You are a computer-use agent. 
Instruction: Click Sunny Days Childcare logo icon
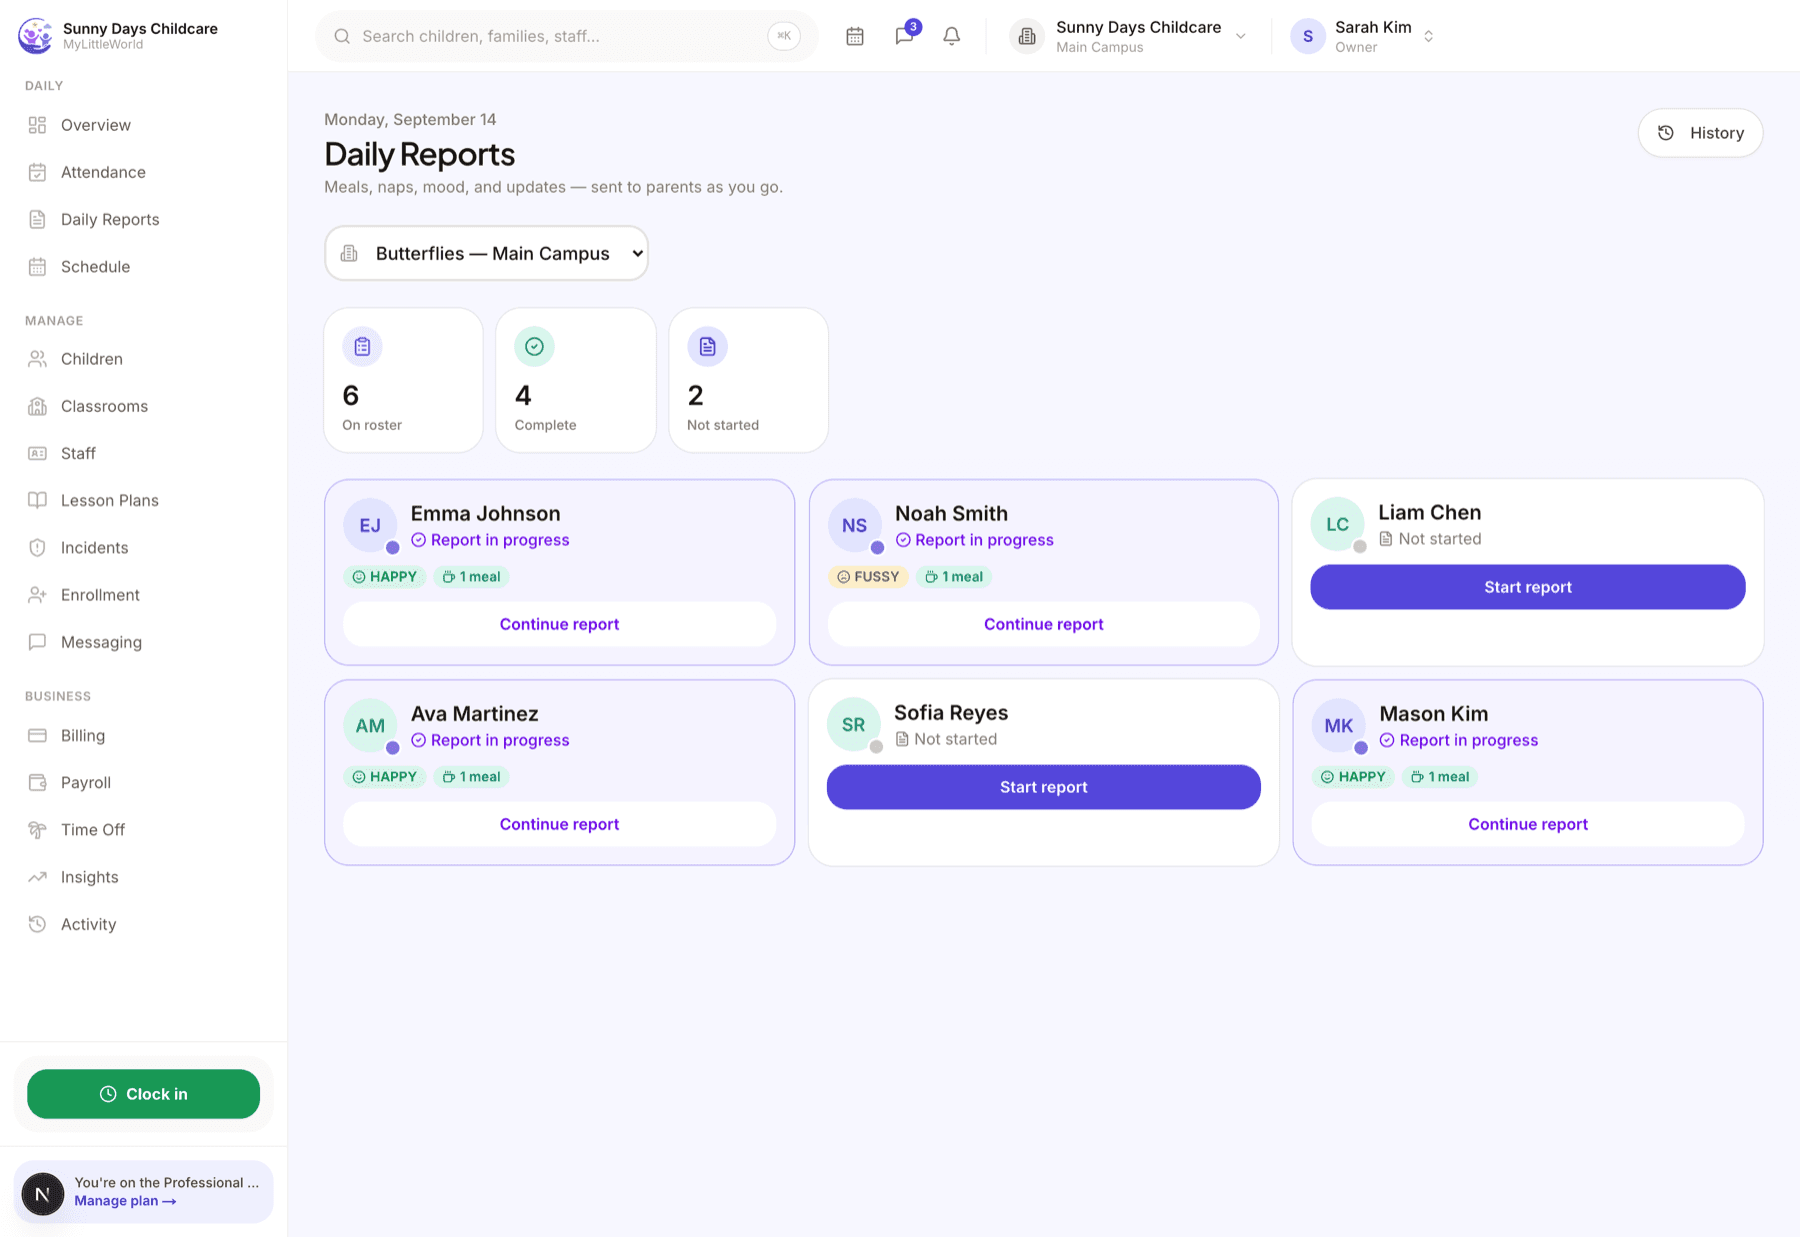36,35
